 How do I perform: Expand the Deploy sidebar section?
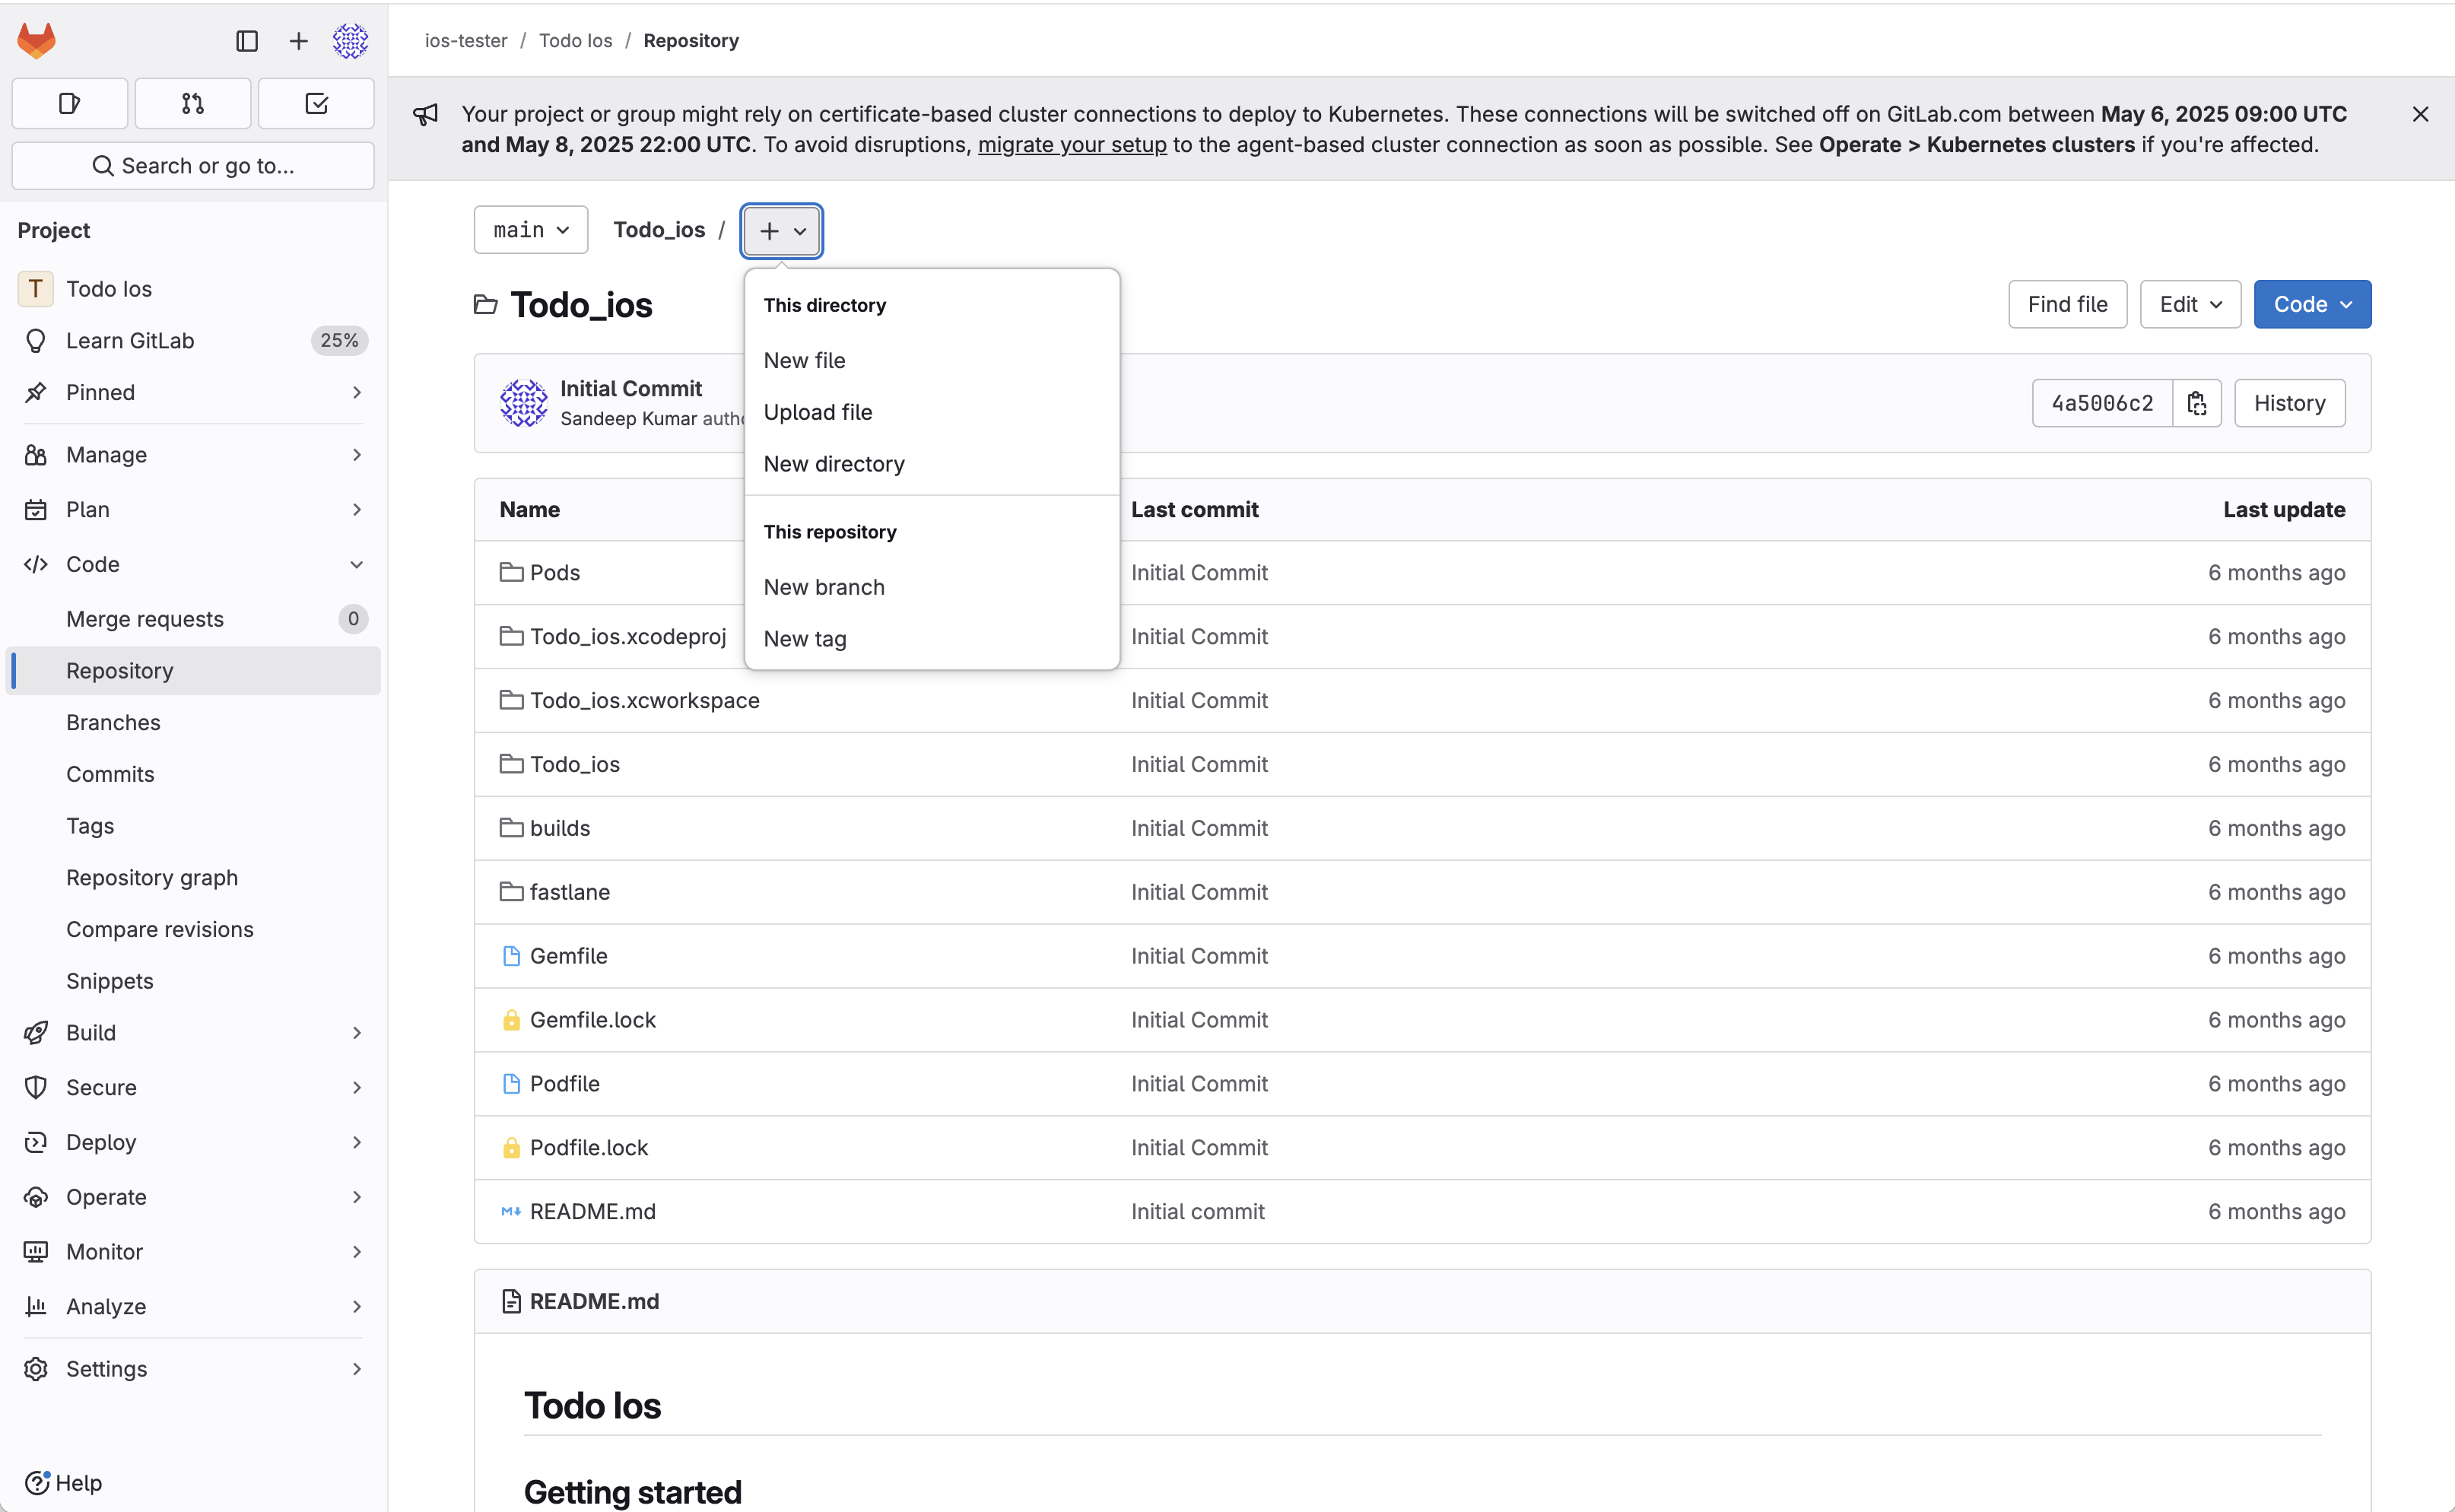193,1142
